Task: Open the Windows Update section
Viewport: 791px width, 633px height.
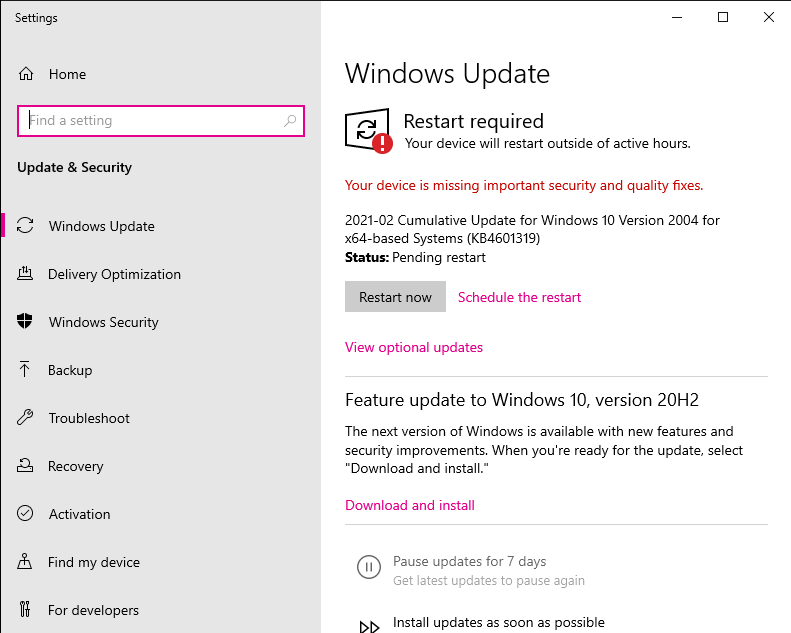Action: (102, 226)
